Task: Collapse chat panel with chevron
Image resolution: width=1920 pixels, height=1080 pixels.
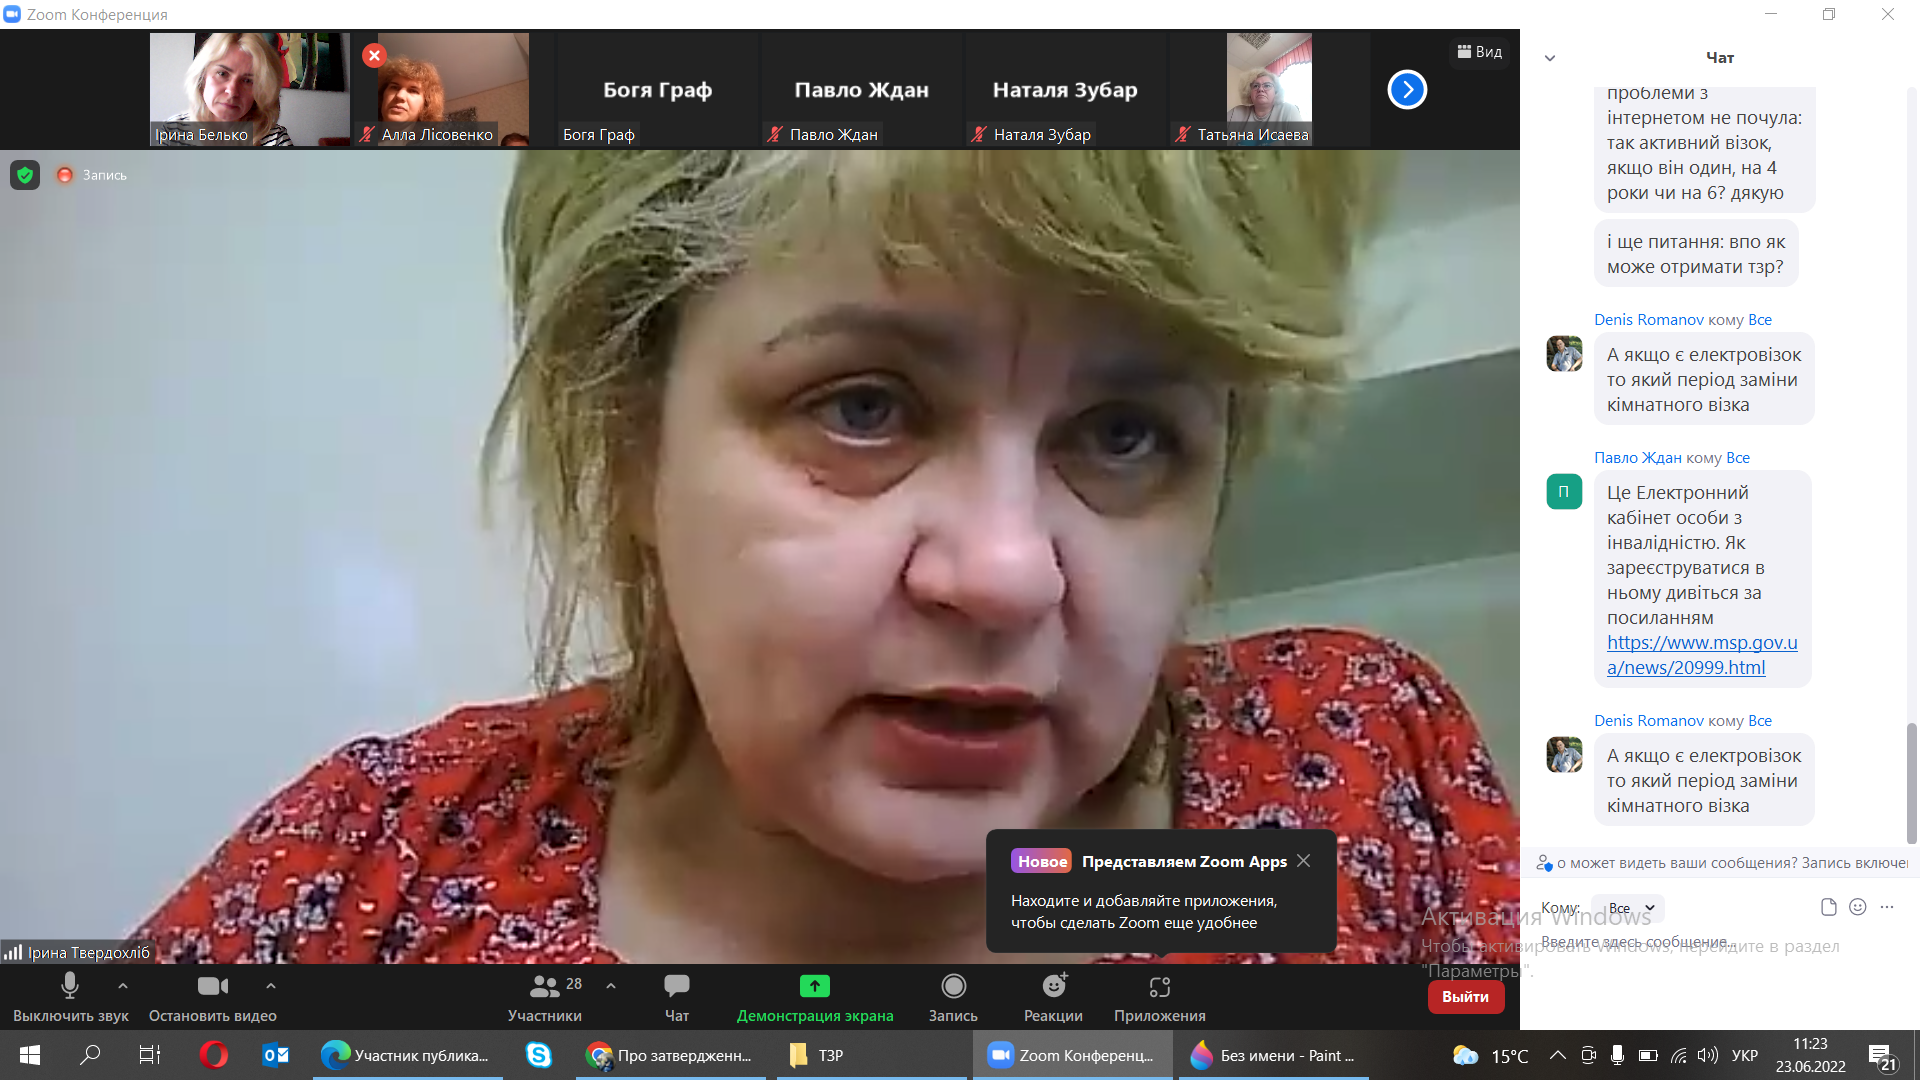Action: coord(1550,58)
